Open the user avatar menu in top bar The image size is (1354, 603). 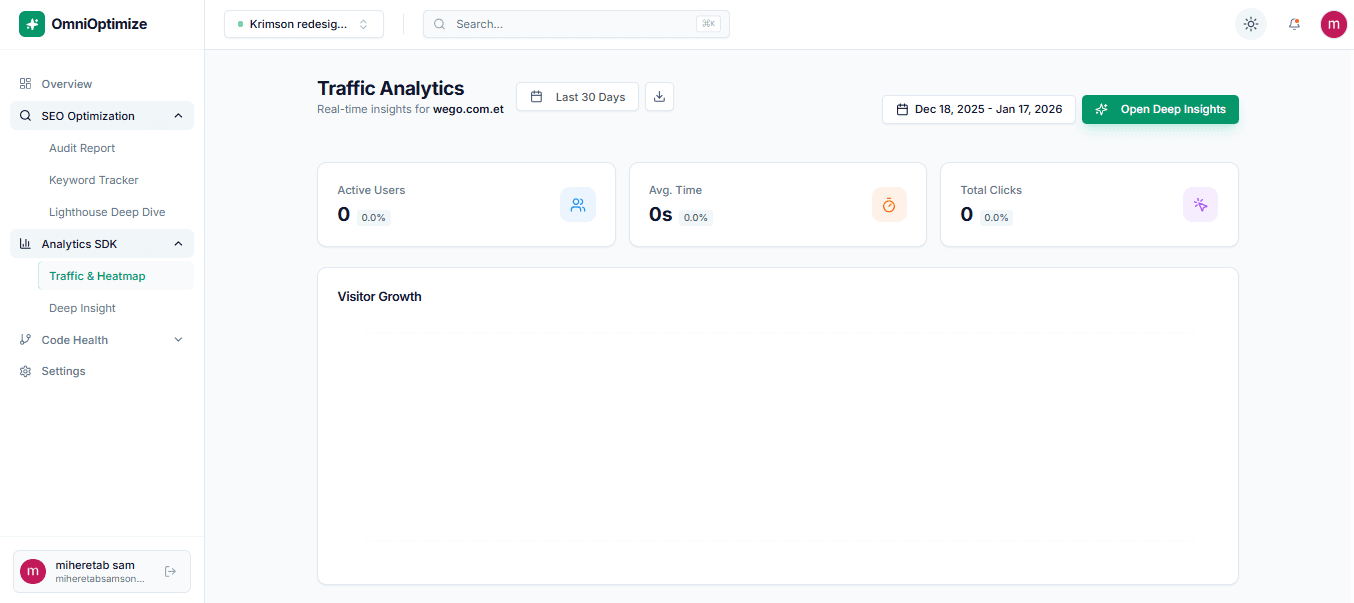click(1333, 24)
